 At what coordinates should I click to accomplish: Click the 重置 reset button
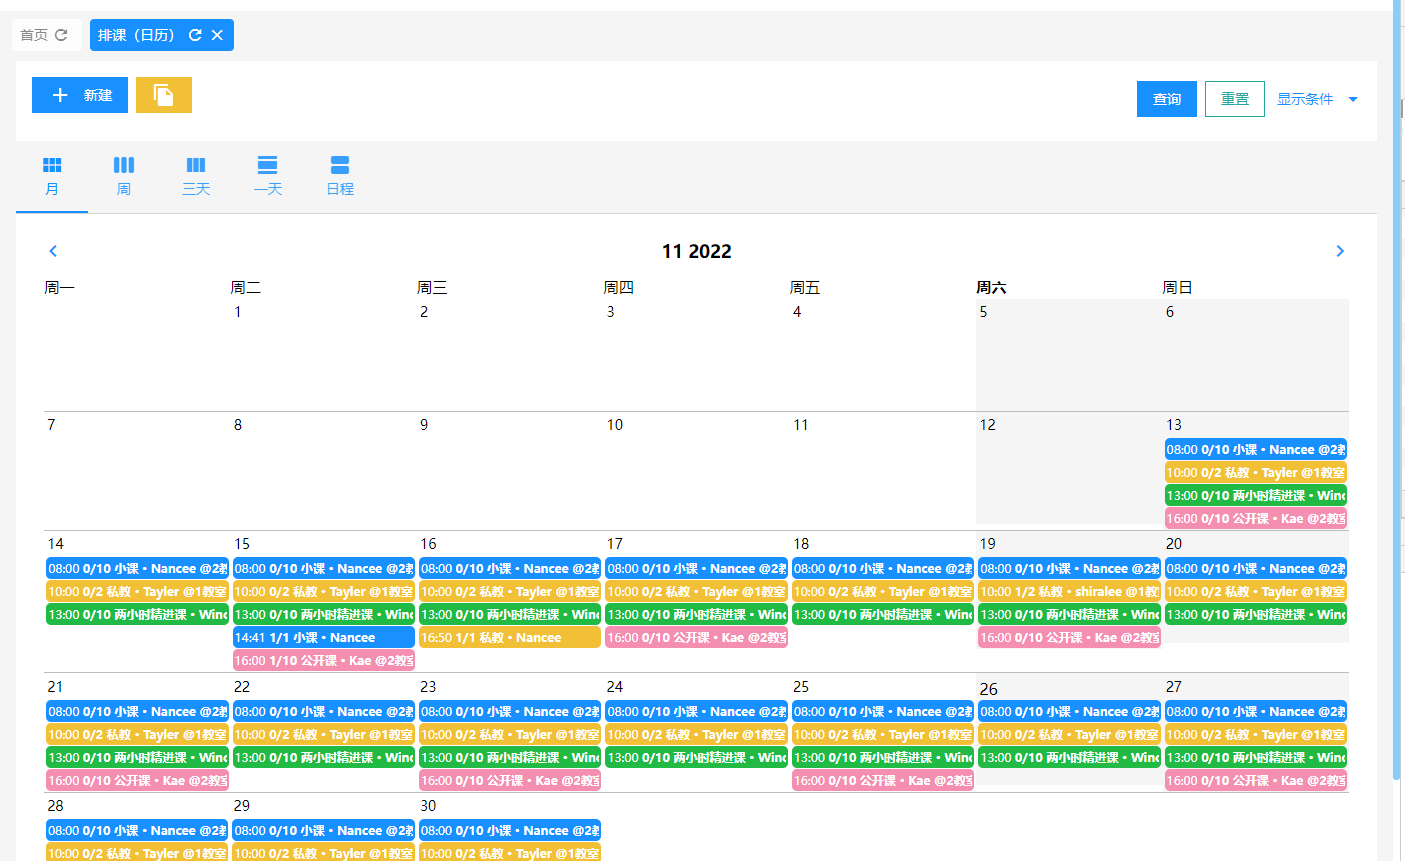click(1234, 99)
